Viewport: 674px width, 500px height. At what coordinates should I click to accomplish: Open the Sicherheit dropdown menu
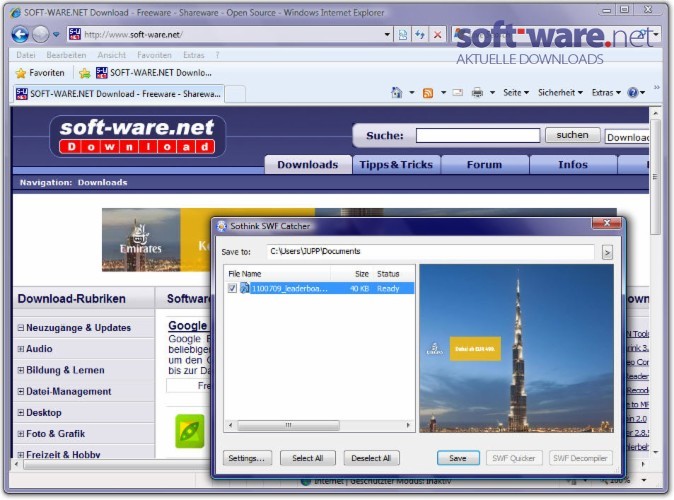560,92
